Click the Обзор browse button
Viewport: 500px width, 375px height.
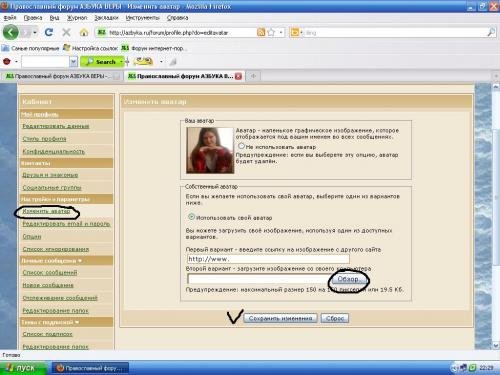point(348,279)
